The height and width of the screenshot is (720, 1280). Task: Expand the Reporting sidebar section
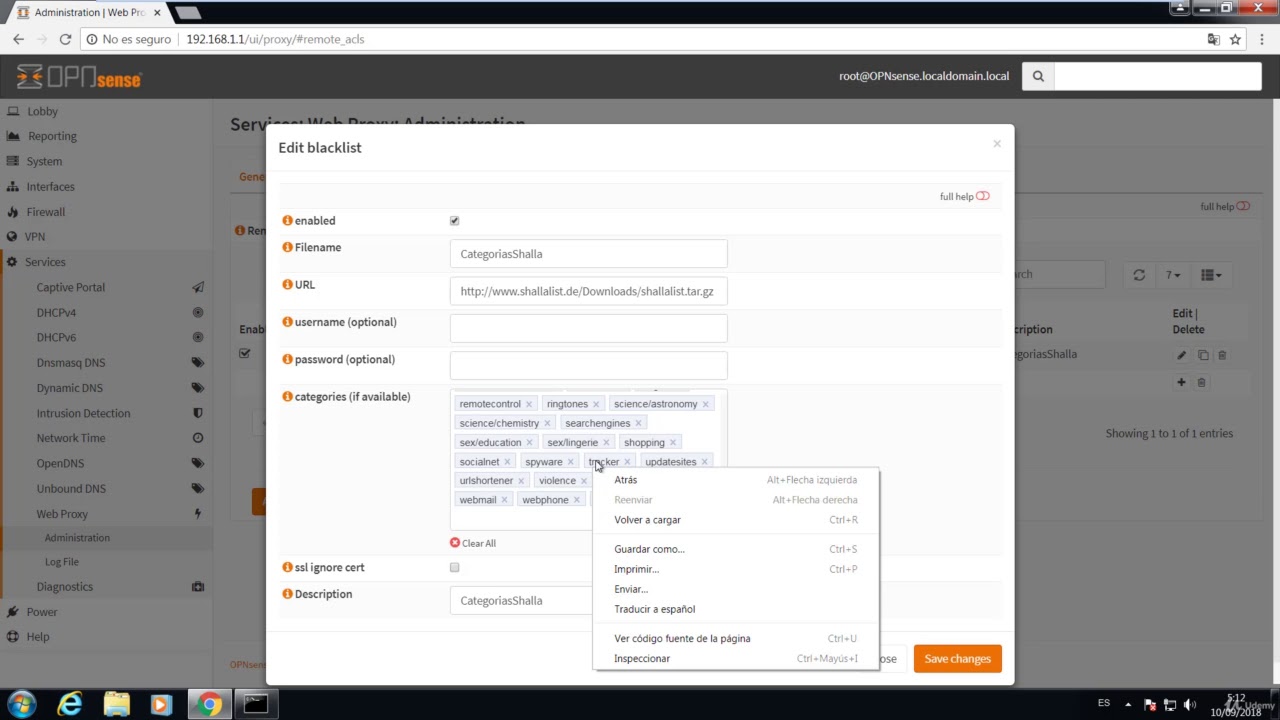pyautogui.click(x=106, y=136)
